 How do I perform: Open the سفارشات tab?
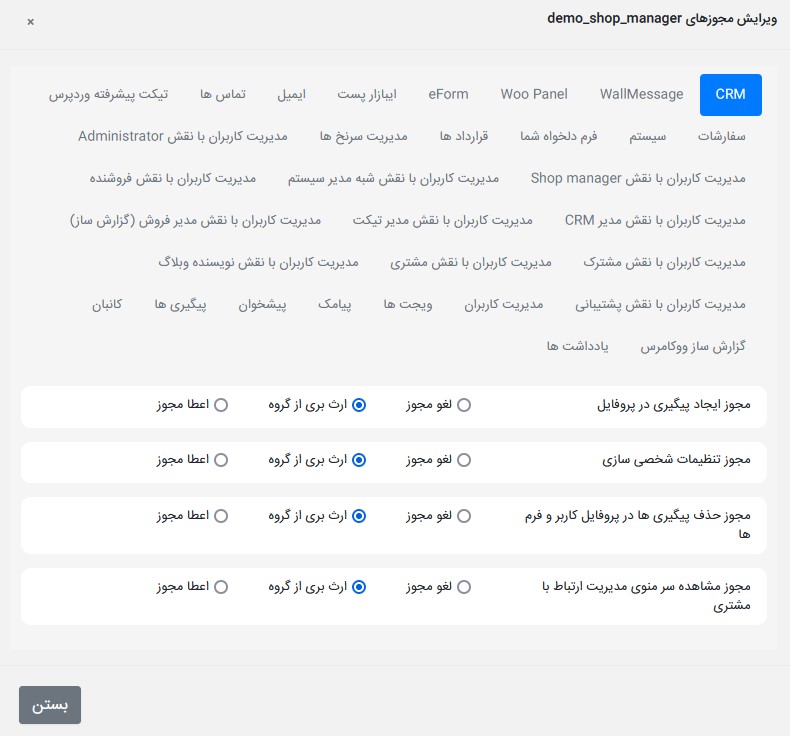click(720, 136)
